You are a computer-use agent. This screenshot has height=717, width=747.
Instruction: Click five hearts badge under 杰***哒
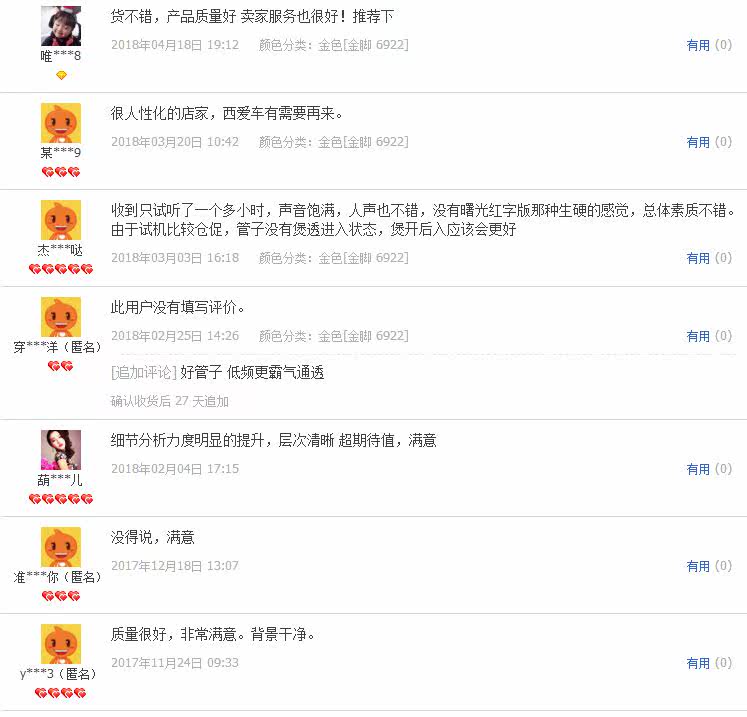click(x=61, y=269)
